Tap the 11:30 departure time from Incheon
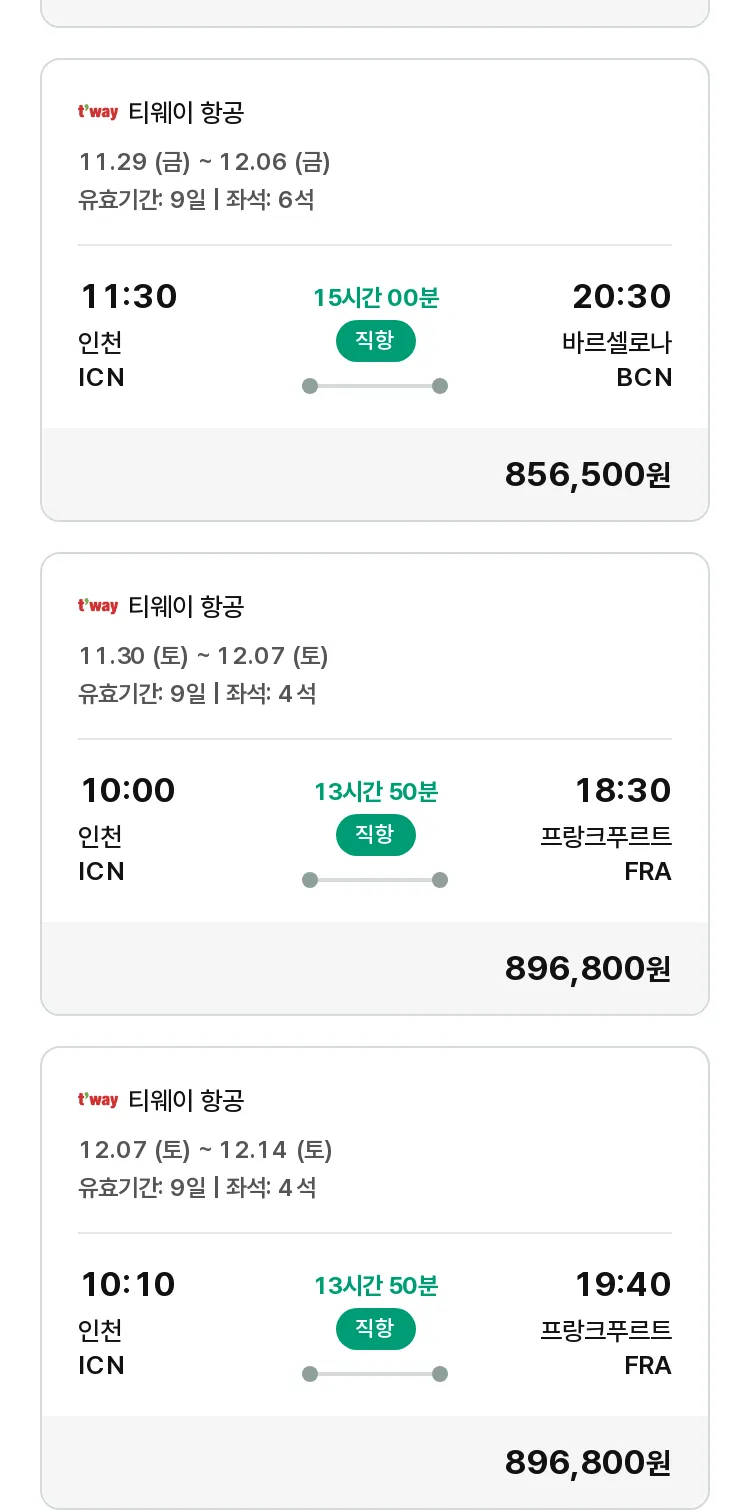 coord(129,297)
